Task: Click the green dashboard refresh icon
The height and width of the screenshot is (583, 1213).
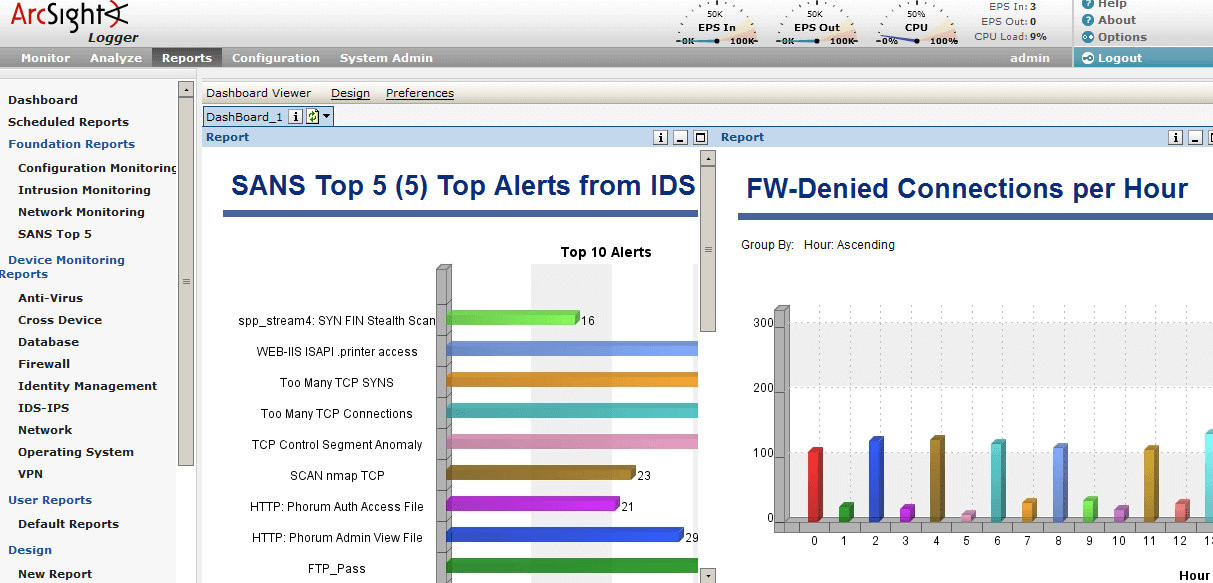Action: point(312,117)
